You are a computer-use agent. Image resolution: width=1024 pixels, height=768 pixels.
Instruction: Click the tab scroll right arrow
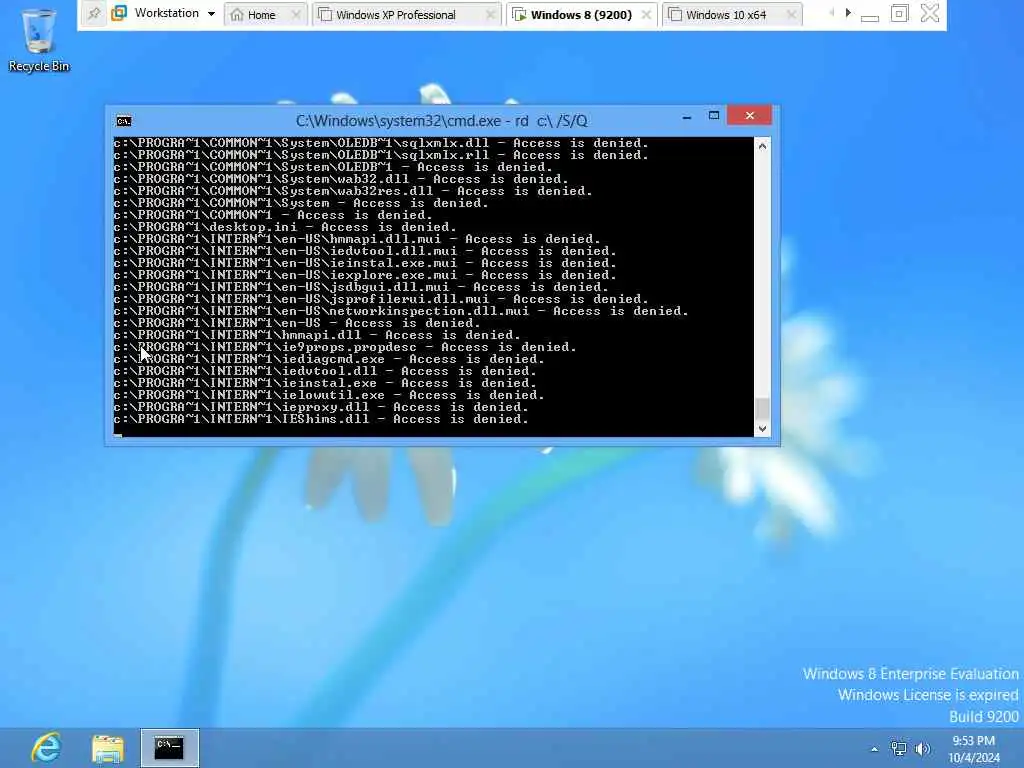click(848, 13)
